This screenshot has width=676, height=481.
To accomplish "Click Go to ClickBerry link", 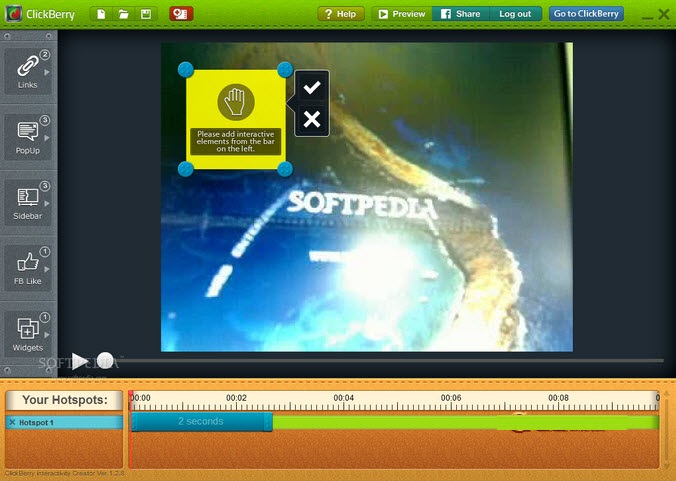I will point(587,14).
